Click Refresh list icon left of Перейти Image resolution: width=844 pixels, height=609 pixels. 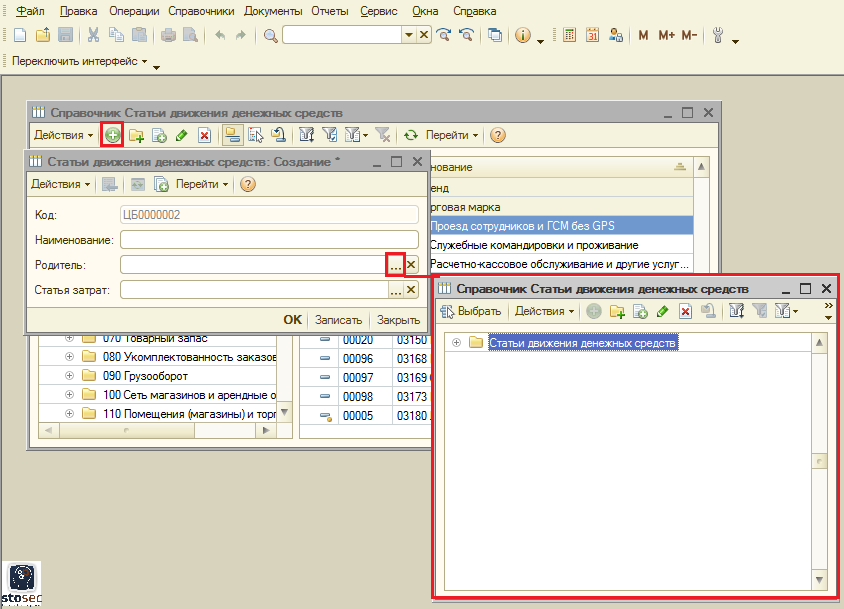pos(411,135)
